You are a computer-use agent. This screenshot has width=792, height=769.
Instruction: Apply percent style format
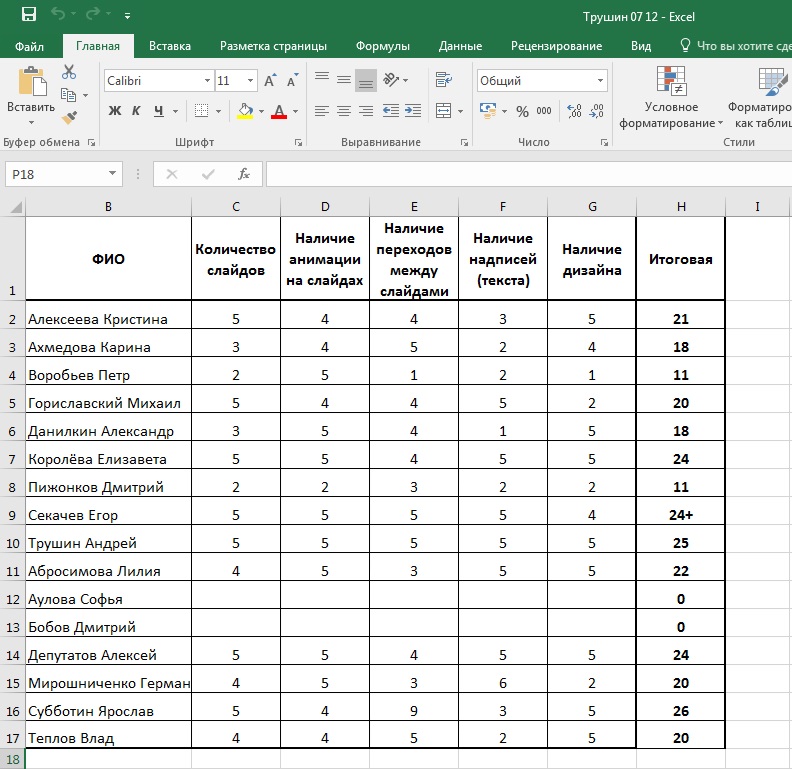522,111
